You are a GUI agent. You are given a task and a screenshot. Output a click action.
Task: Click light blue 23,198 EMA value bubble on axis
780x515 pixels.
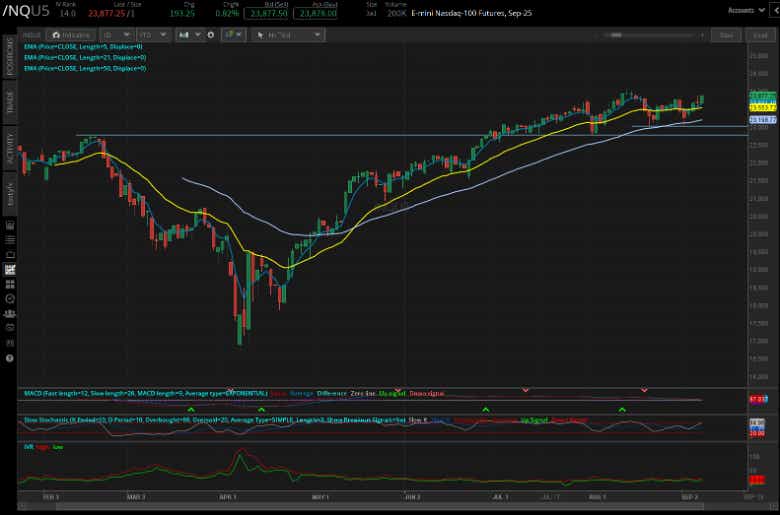click(x=763, y=119)
